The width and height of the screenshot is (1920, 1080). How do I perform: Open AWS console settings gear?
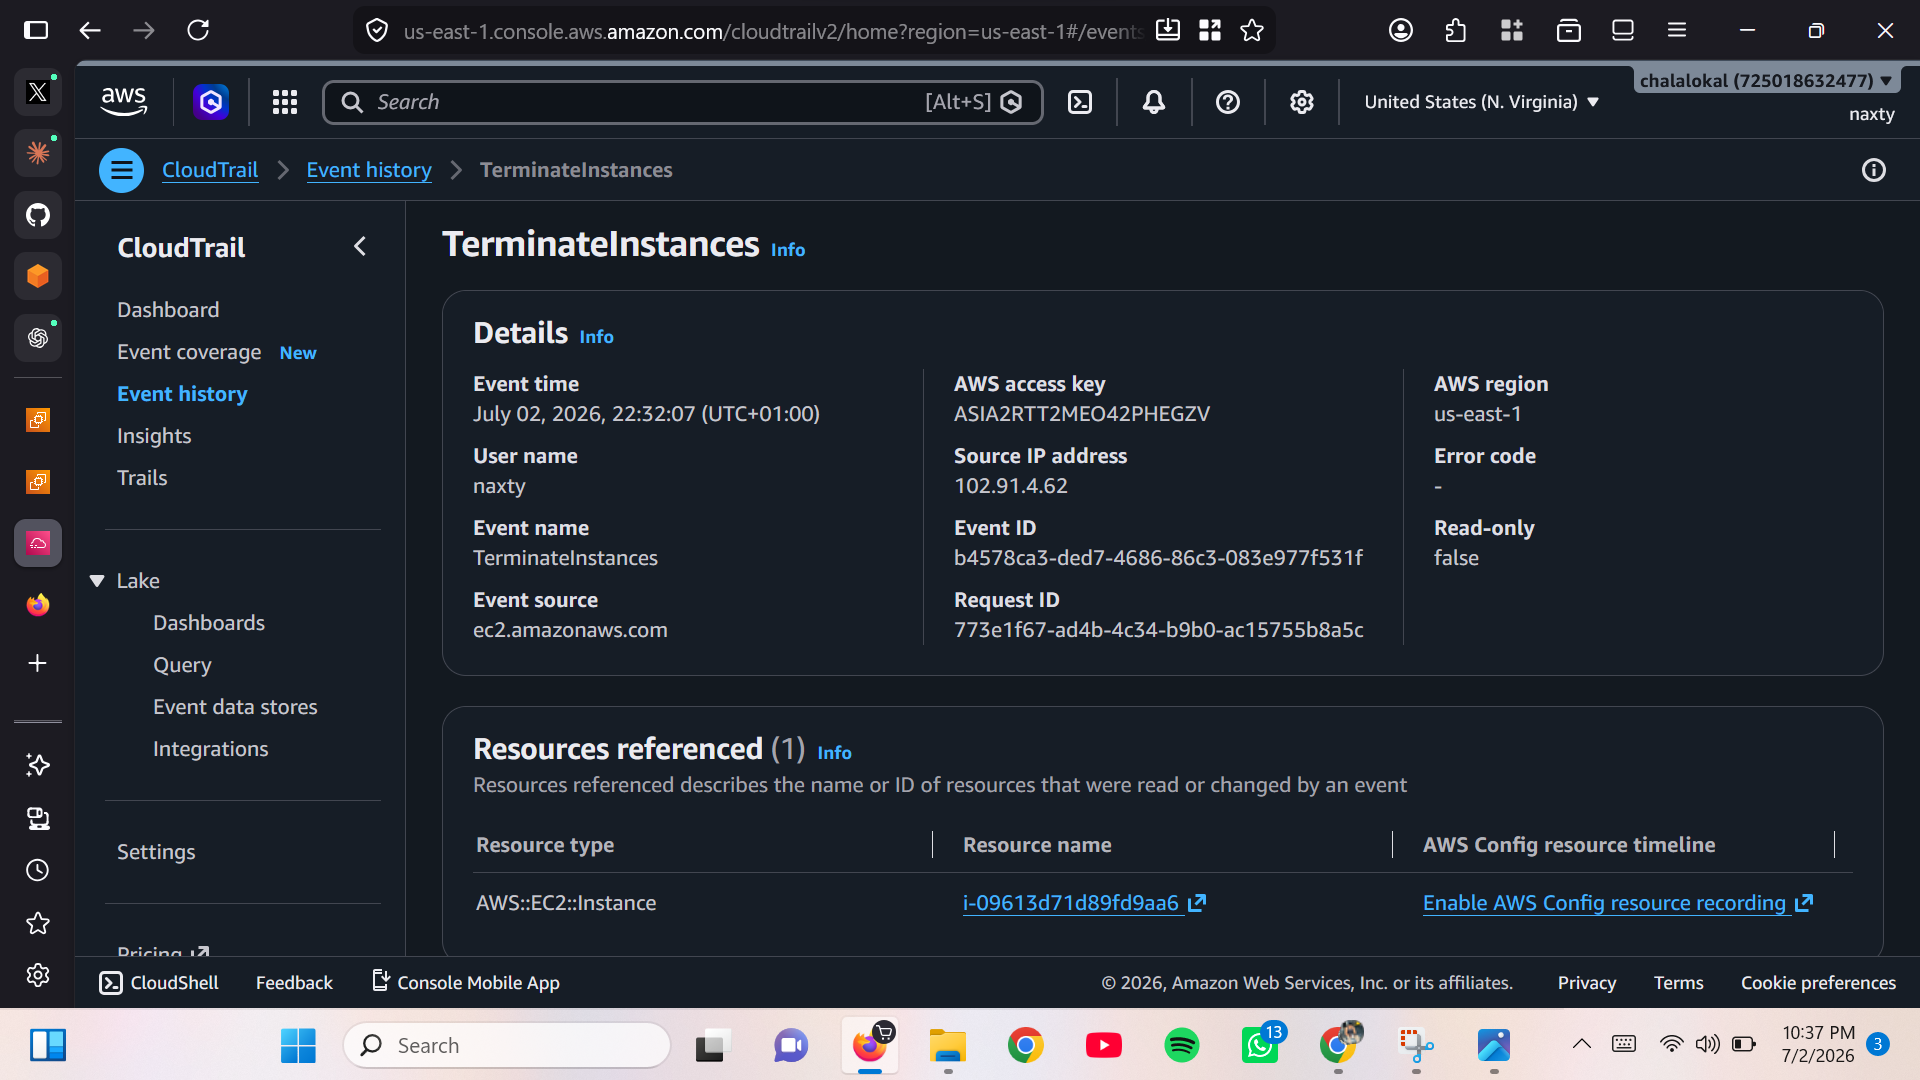1302,102
